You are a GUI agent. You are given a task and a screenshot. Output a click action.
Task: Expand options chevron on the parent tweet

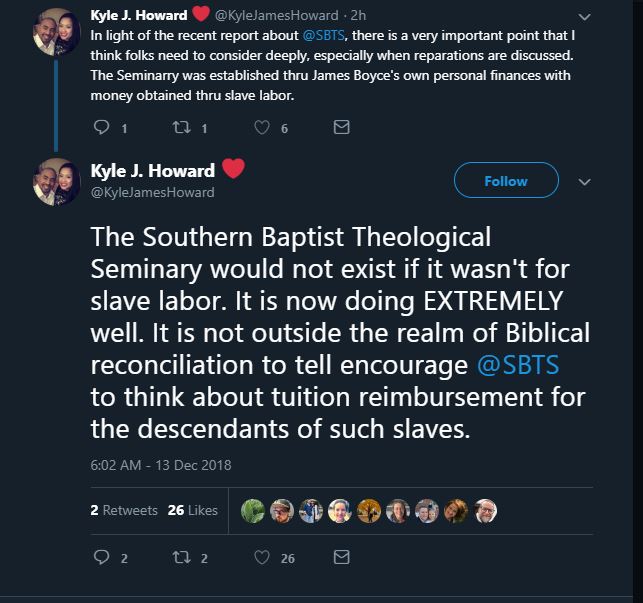586,17
